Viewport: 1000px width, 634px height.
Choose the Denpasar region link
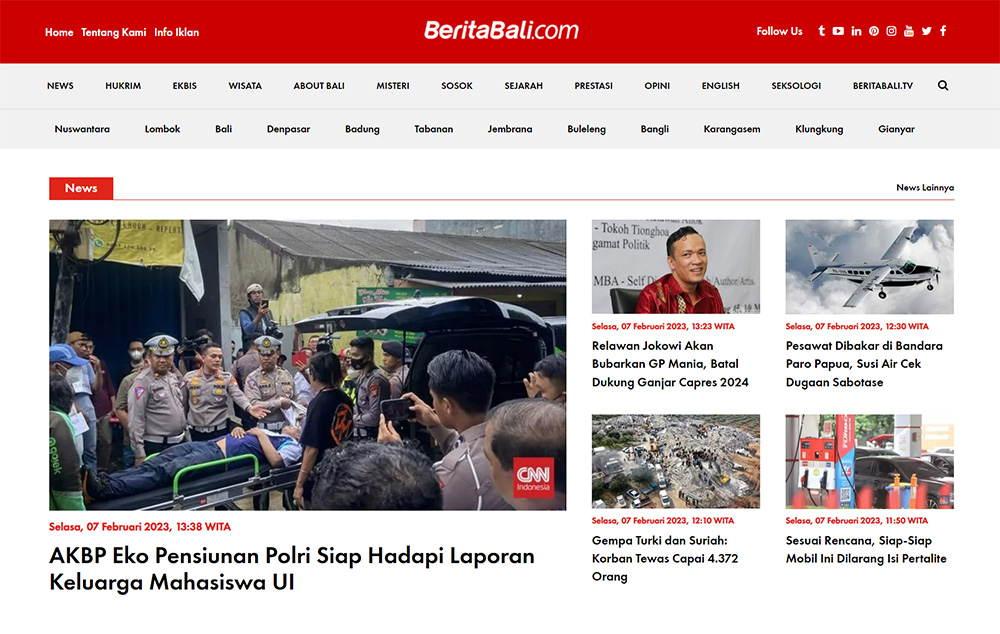(x=288, y=129)
